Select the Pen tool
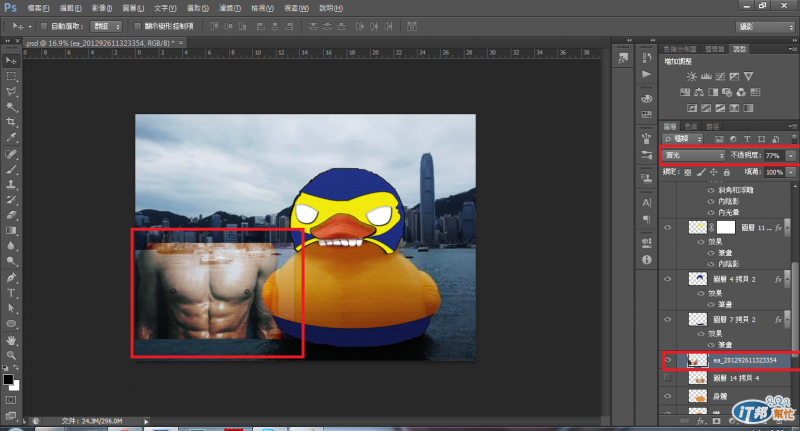The image size is (800, 431). pos(11,278)
